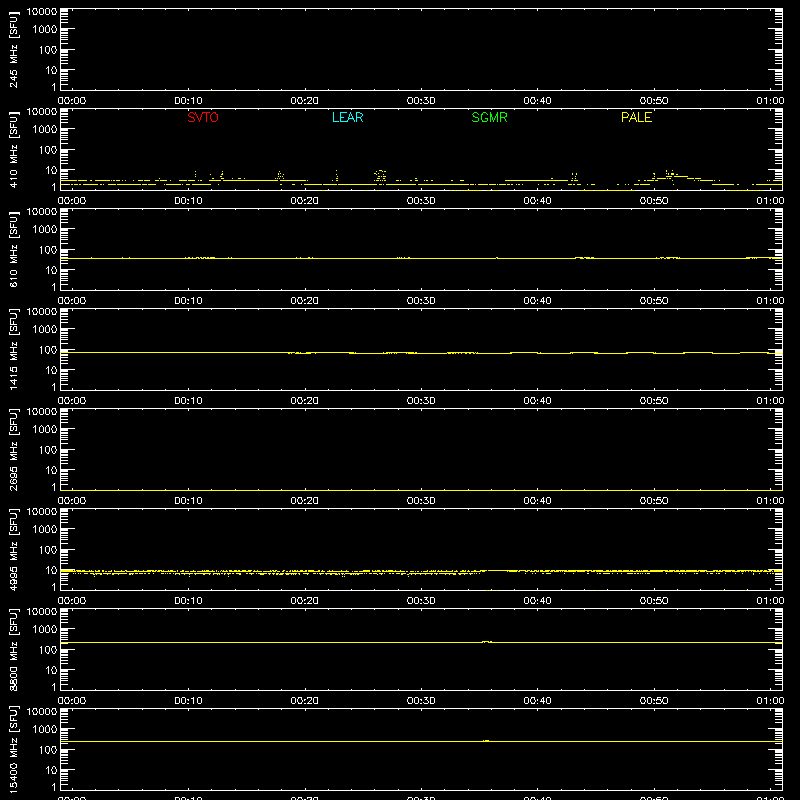Select the yellow PALE station label
Viewport: 800px width, 800px height.
[636, 117]
